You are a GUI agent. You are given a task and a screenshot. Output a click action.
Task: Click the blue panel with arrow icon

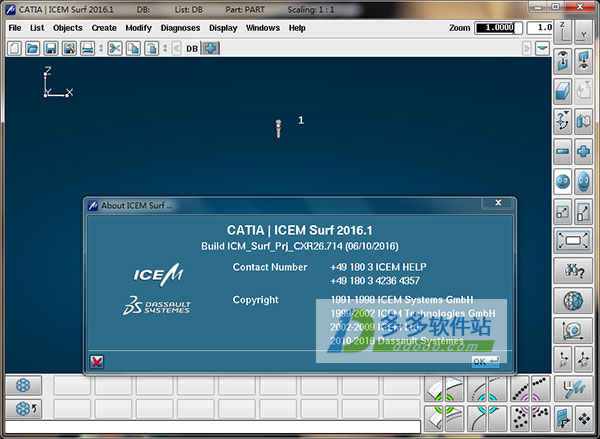(563, 419)
